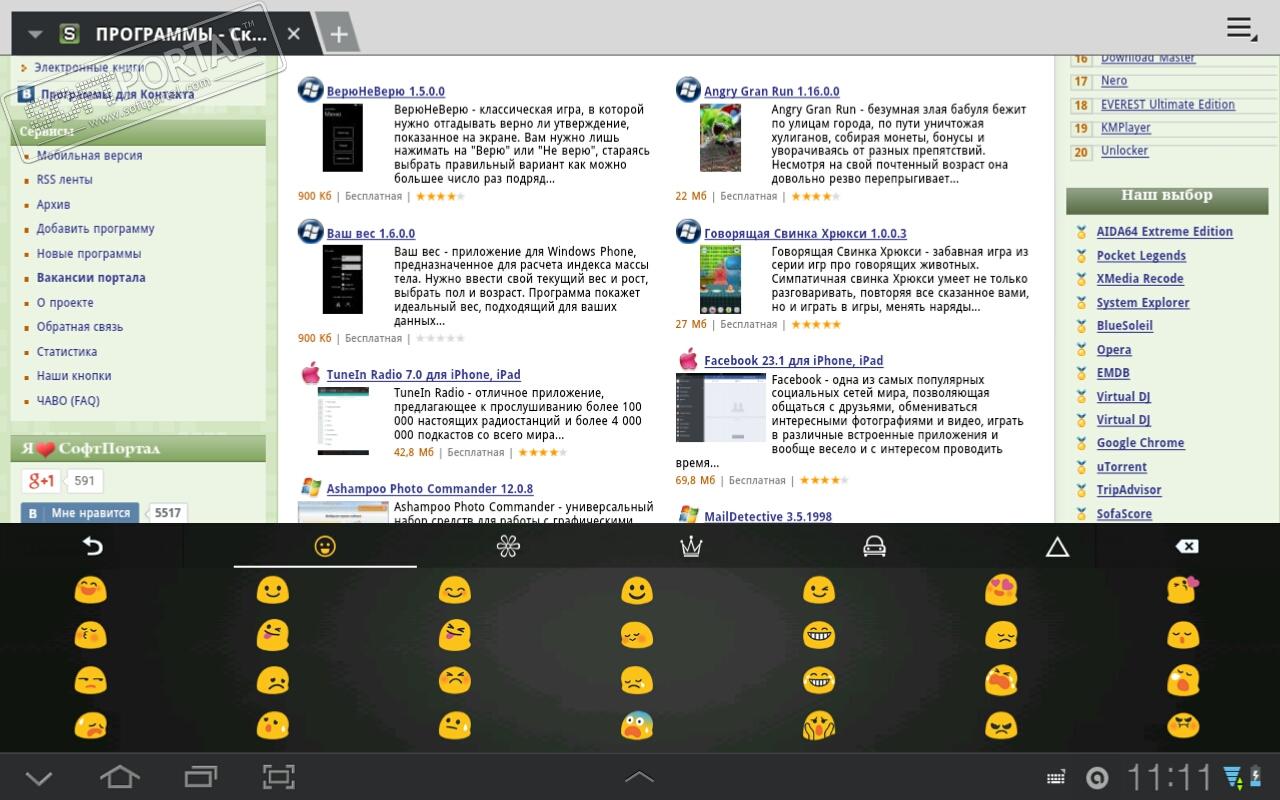Hide the keyboard with the down chevron
1280x800 pixels.
(38, 777)
